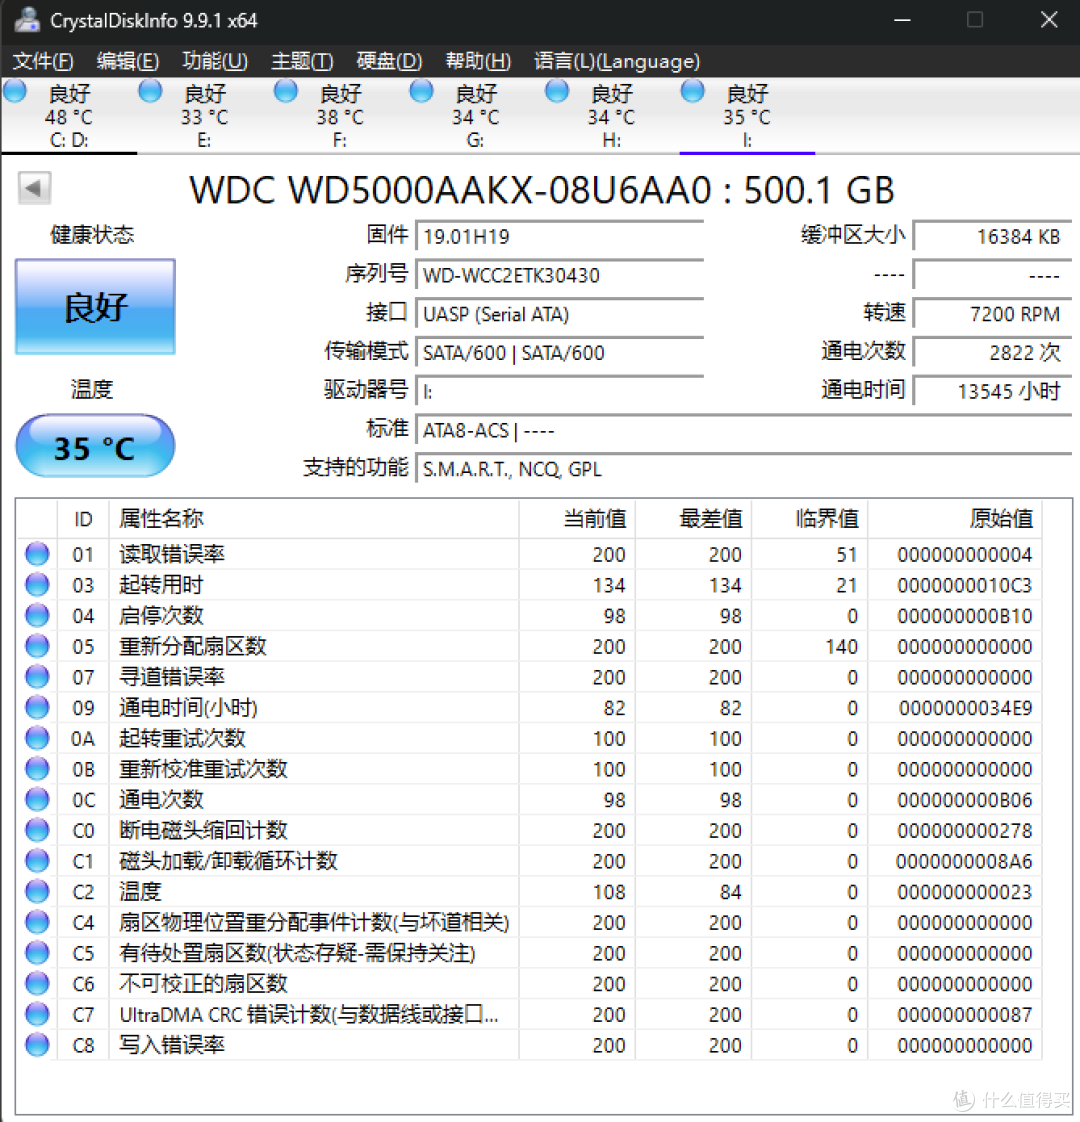Click status icon for C4 扇区物理位置重分配事件计数

[37, 922]
